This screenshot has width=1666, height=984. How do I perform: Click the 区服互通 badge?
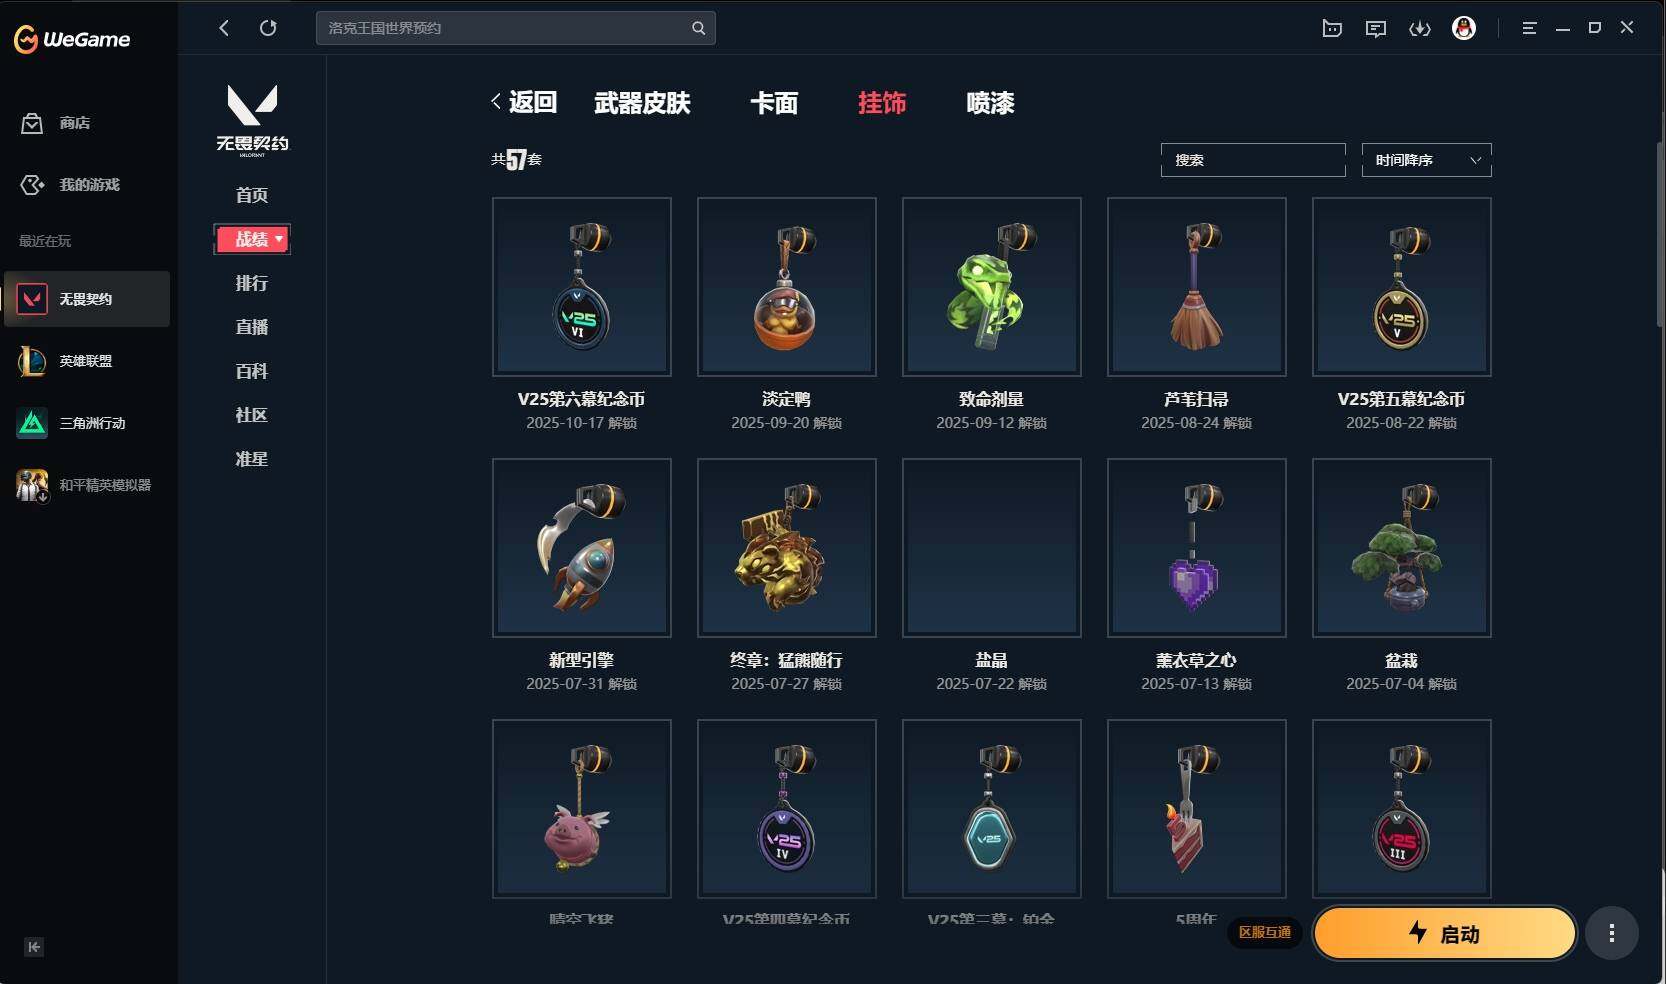[x=1265, y=932]
